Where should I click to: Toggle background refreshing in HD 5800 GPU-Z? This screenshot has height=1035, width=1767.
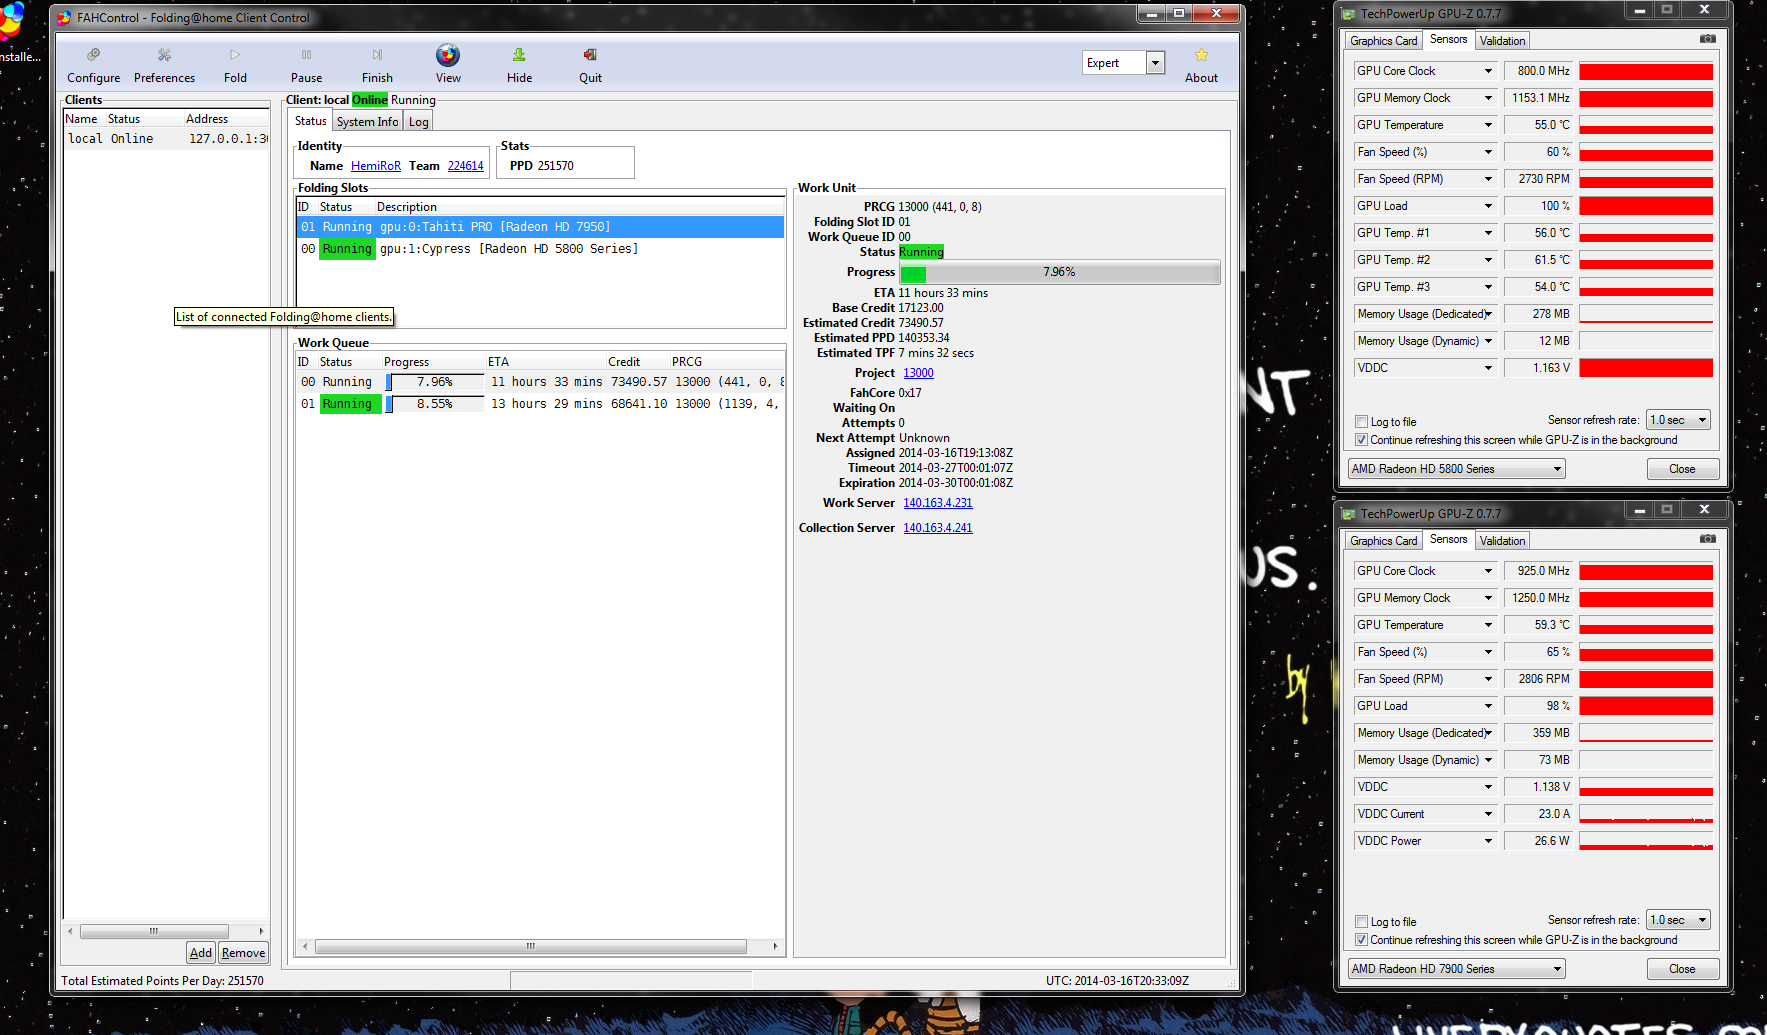(1361, 440)
